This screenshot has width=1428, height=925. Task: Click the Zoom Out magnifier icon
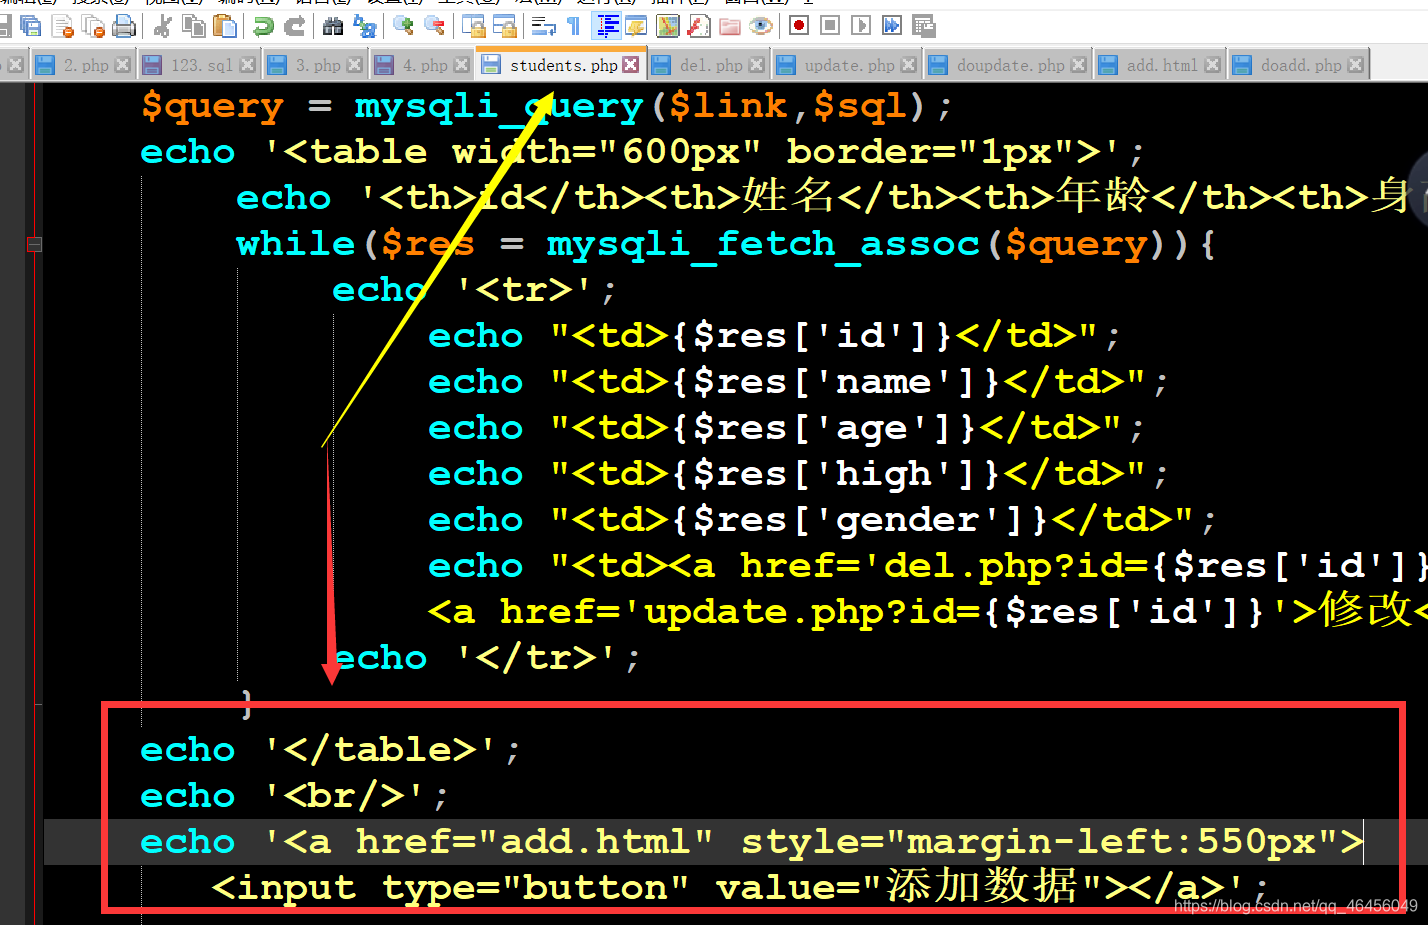point(435,26)
